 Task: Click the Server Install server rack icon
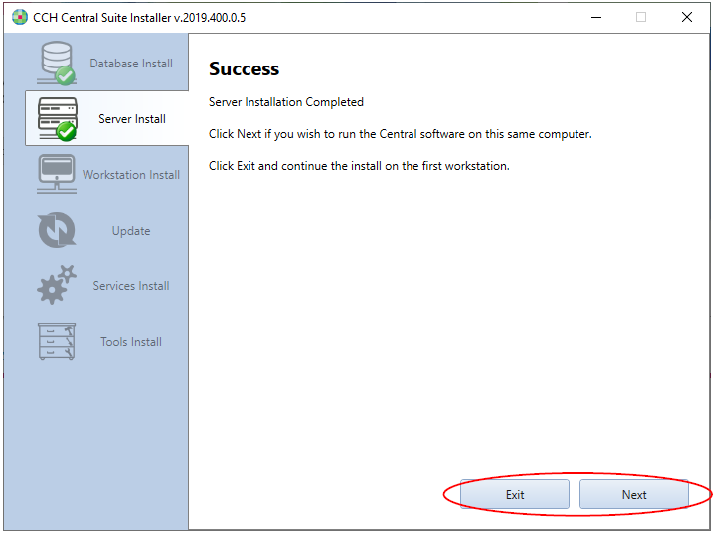(58, 119)
